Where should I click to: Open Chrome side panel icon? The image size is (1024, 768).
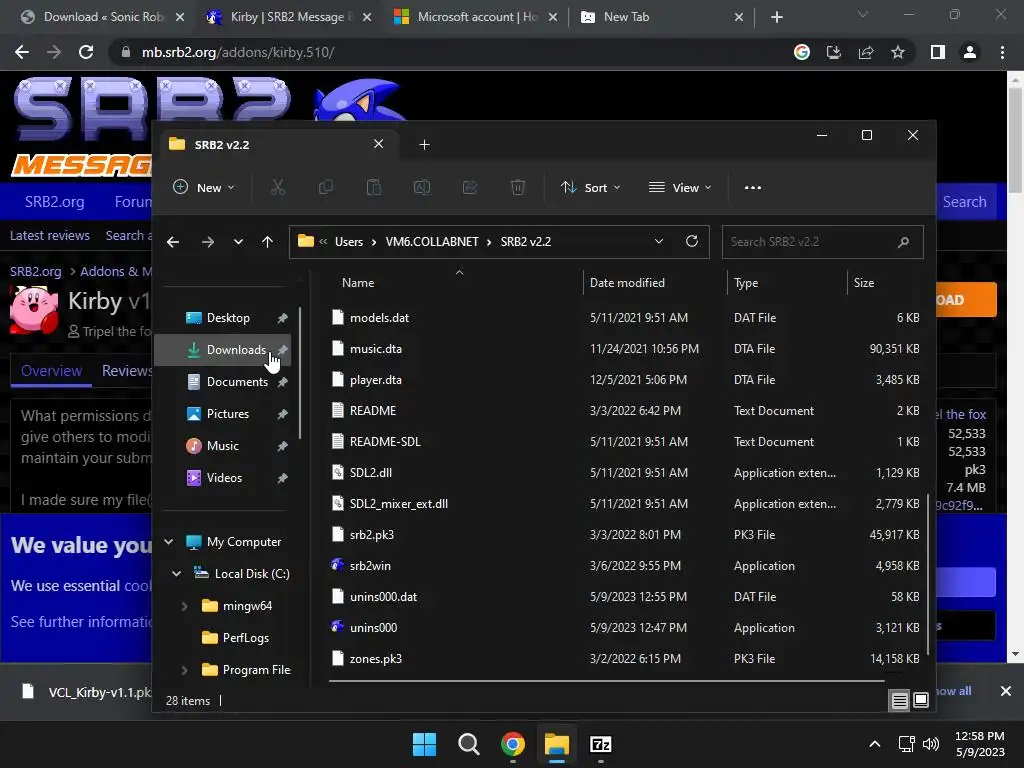pos(938,52)
